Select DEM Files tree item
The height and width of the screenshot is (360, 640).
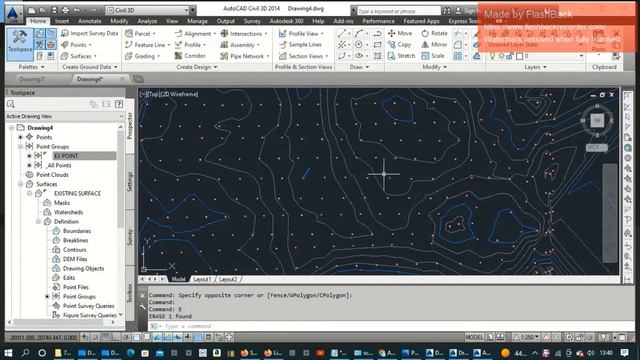[75, 259]
